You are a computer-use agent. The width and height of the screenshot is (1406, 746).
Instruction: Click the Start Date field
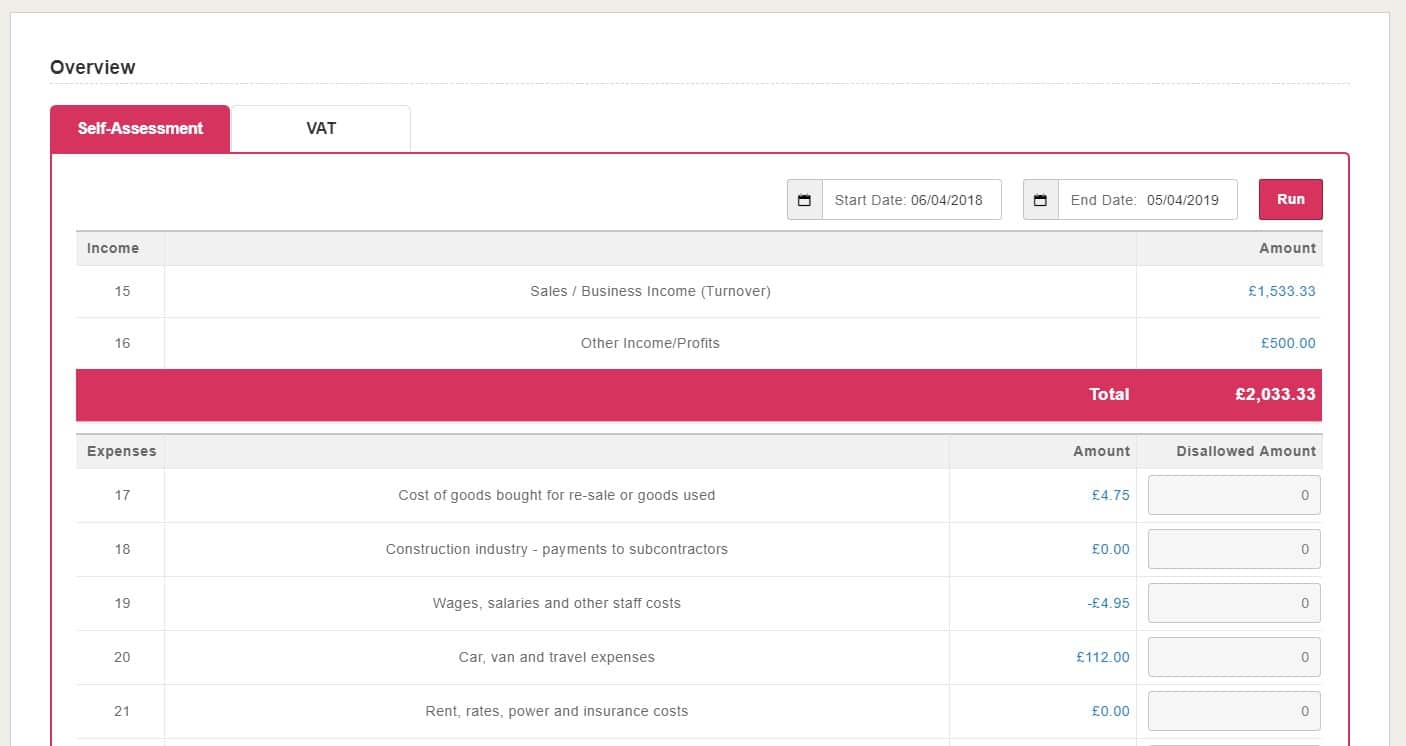pyautogui.click(x=911, y=200)
